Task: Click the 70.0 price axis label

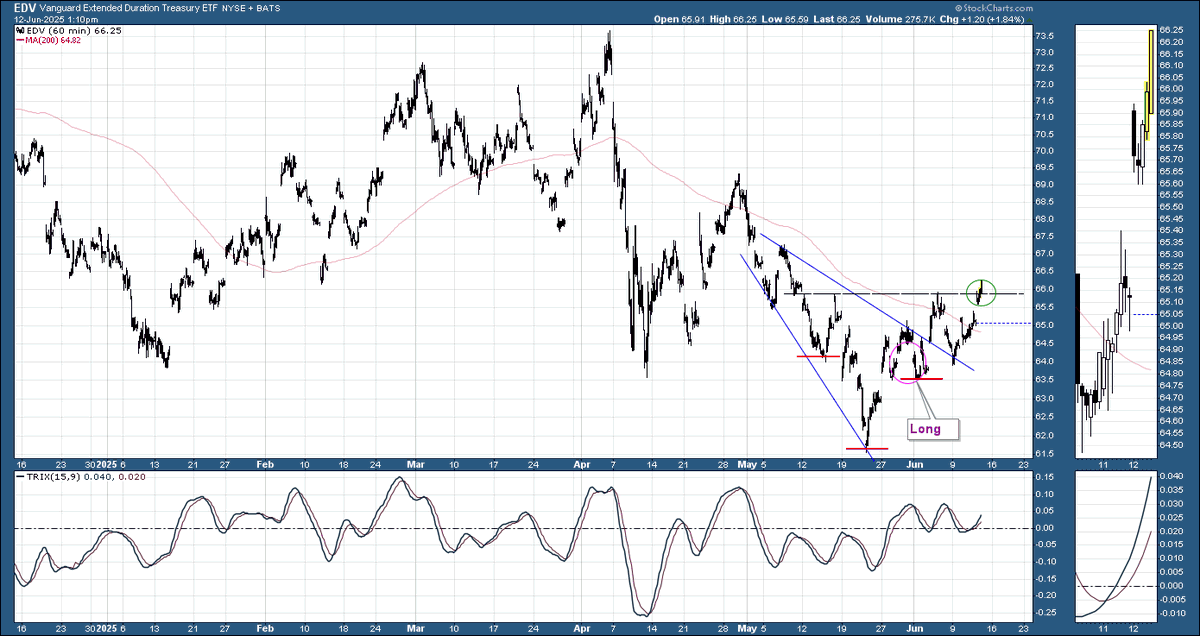Action: tap(1046, 151)
